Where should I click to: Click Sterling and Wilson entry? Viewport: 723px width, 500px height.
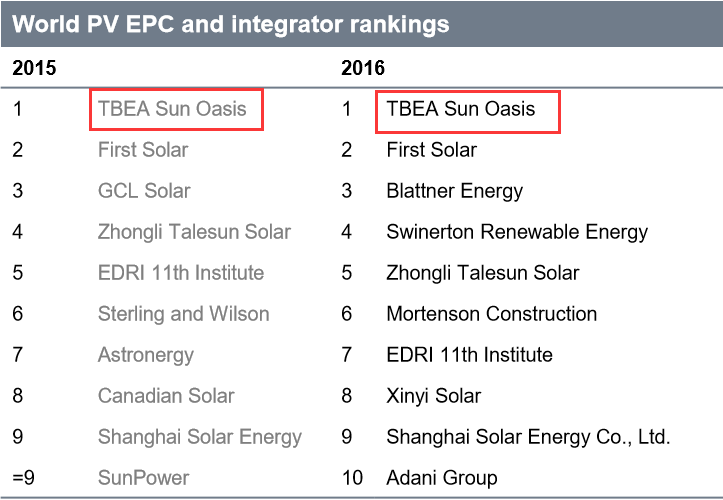pos(183,314)
